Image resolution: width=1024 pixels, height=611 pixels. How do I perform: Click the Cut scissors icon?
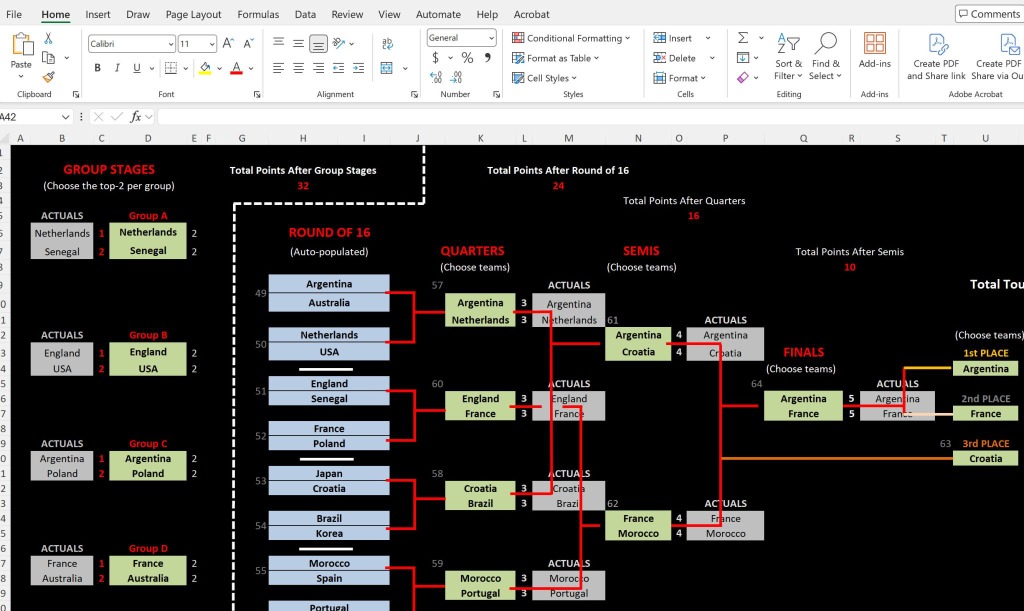(48, 39)
